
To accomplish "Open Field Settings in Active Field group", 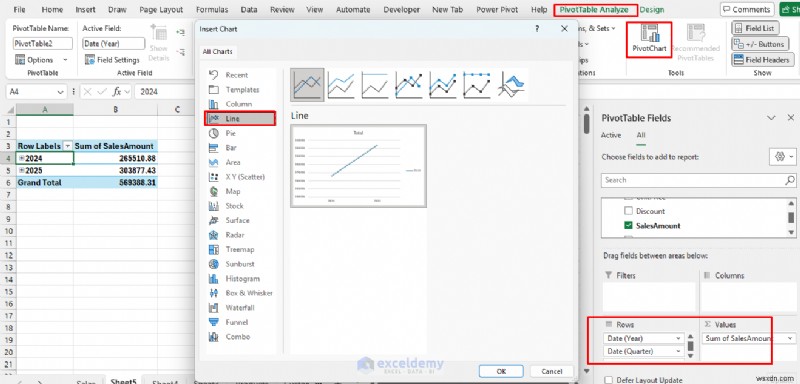I will 112,60.
